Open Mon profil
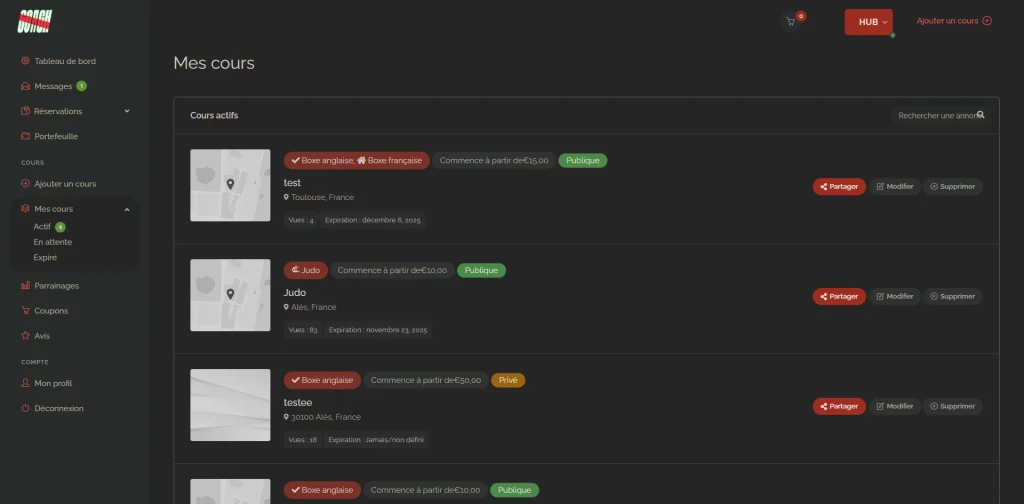 [53, 383]
